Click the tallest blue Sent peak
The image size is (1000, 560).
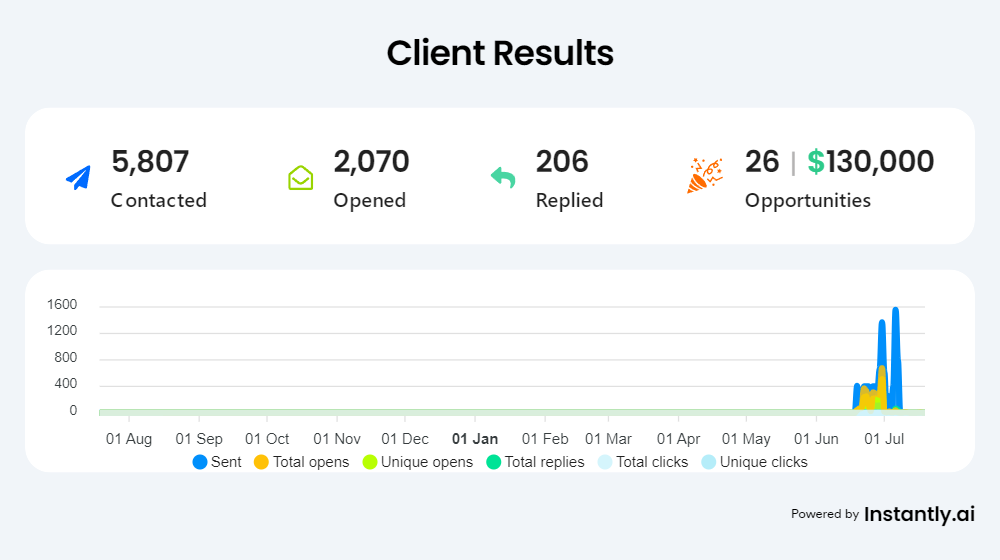895,312
